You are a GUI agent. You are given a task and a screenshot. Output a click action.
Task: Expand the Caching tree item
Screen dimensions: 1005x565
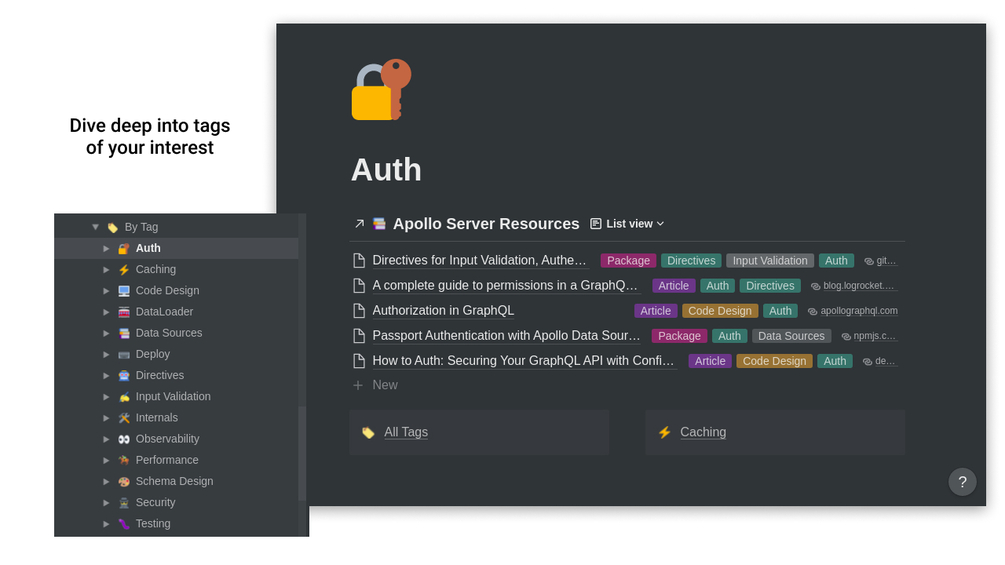106,270
